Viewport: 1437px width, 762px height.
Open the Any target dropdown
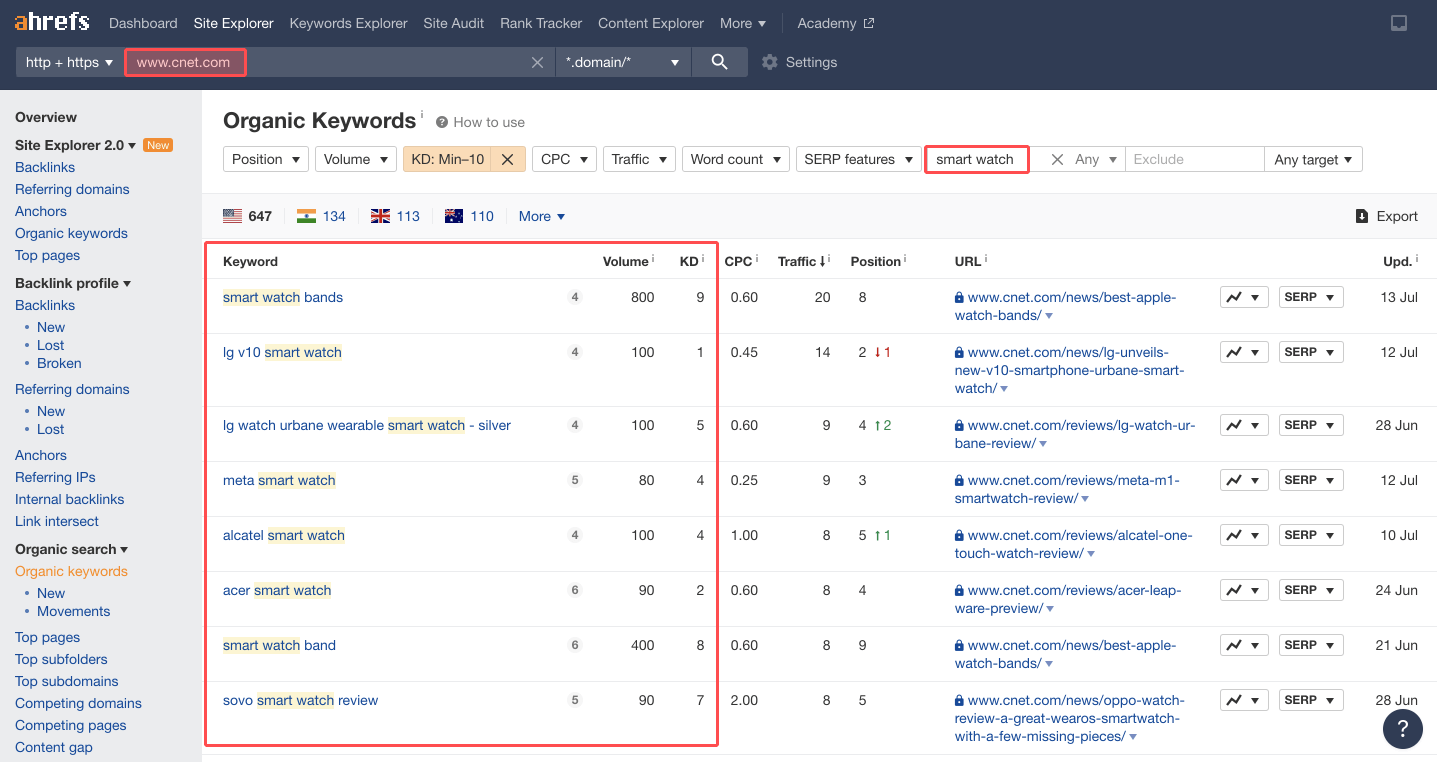pos(1313,159)
